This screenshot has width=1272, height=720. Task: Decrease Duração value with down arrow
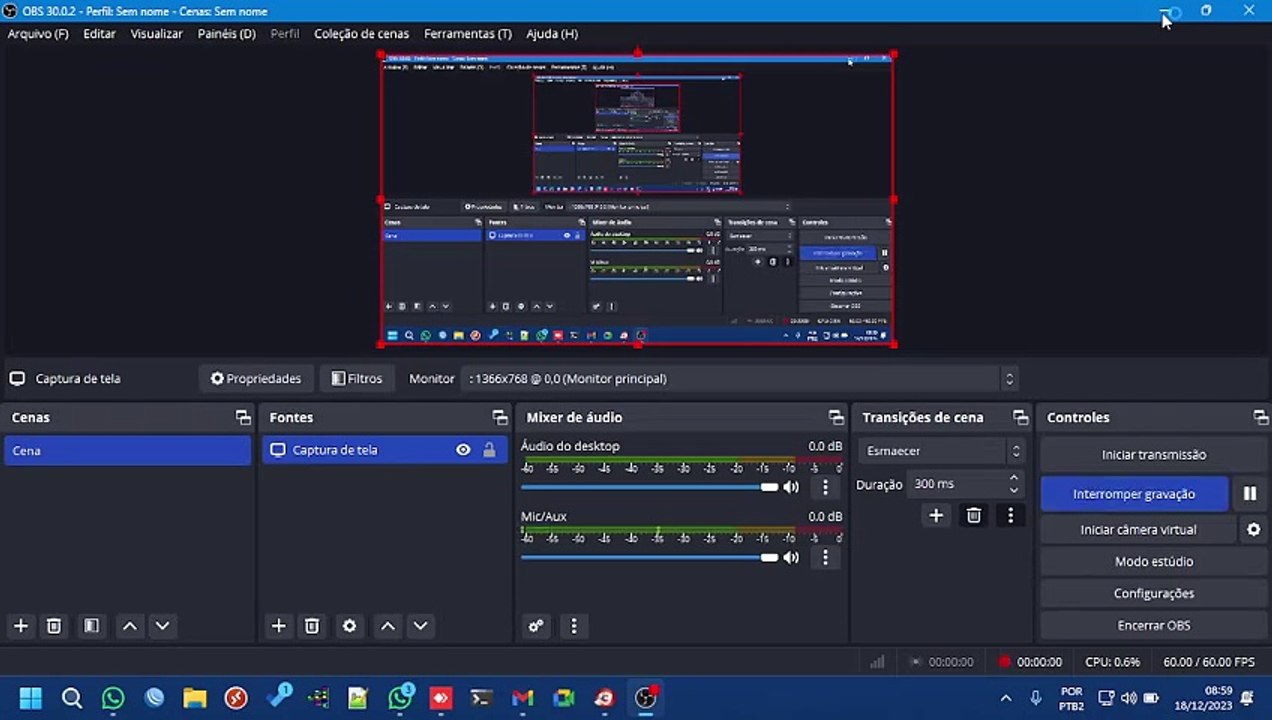pos(1014,490)
